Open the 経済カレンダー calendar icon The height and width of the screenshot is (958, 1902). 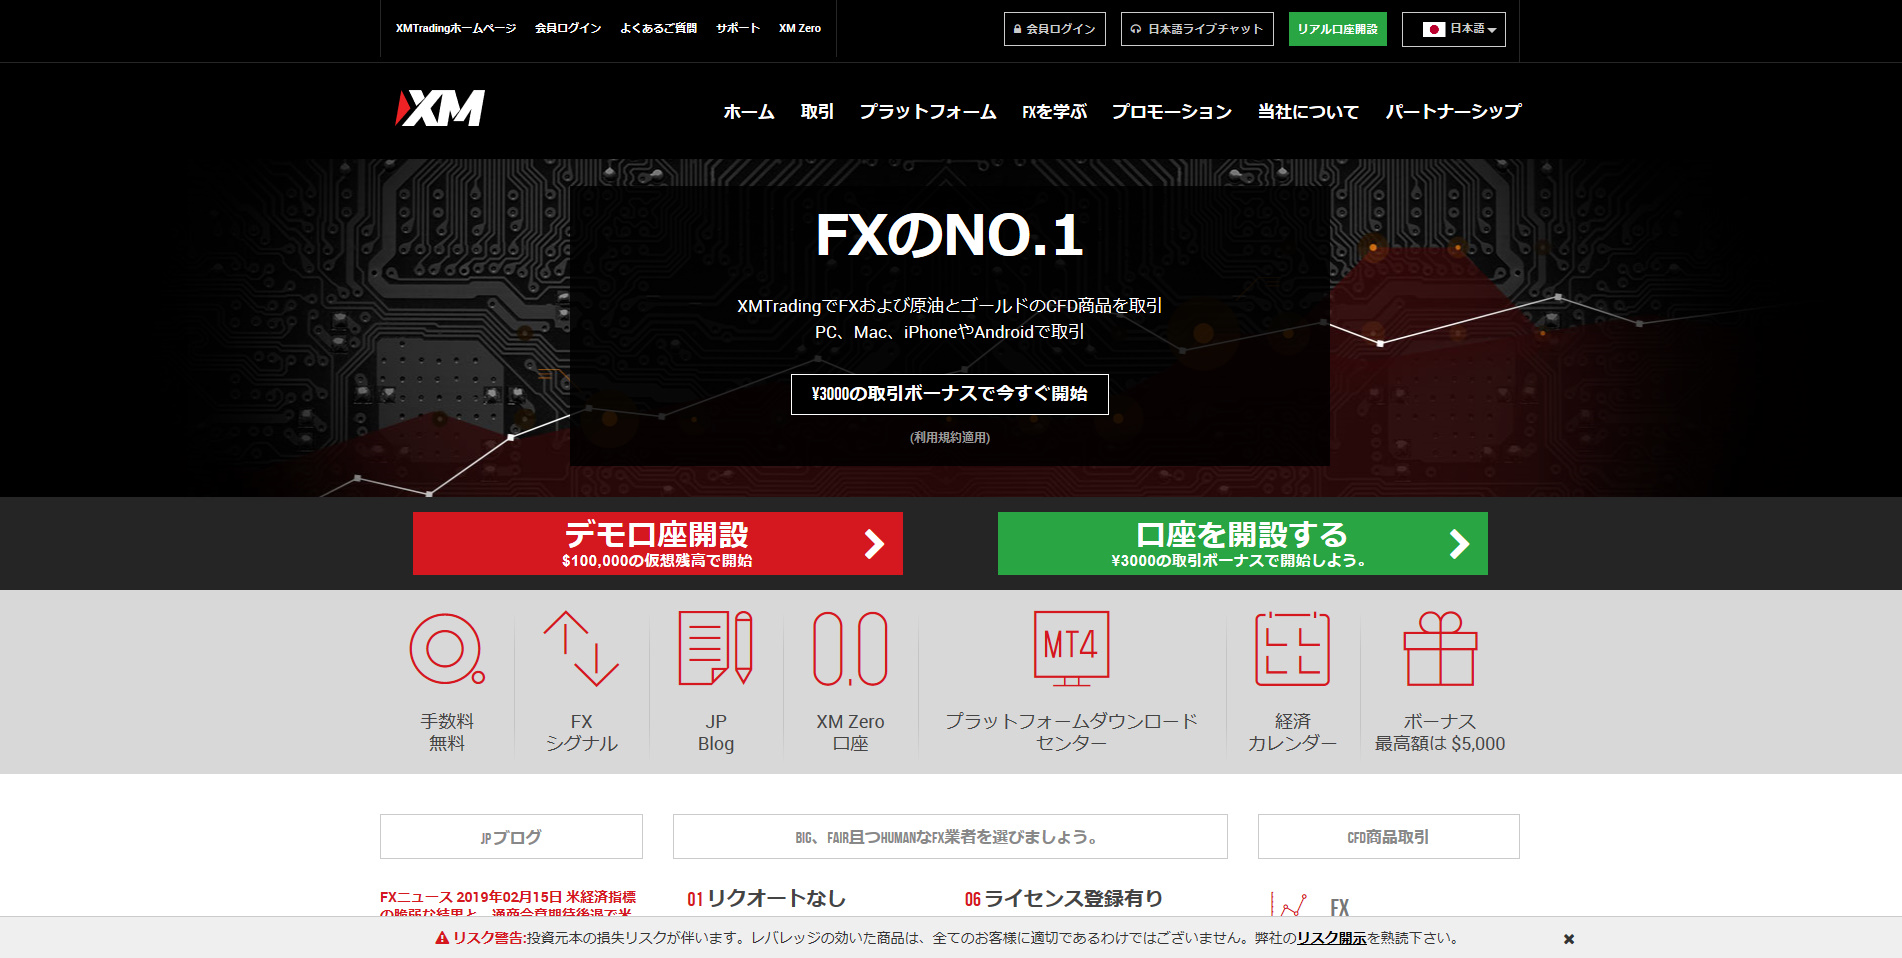[1292, 649]
